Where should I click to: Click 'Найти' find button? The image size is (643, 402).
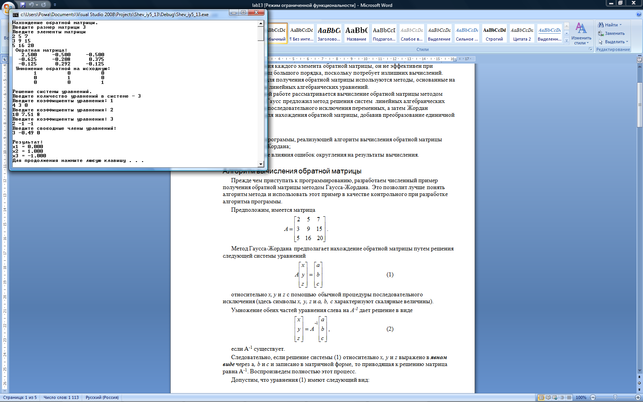pyautogui.click(x=608, y=25)
